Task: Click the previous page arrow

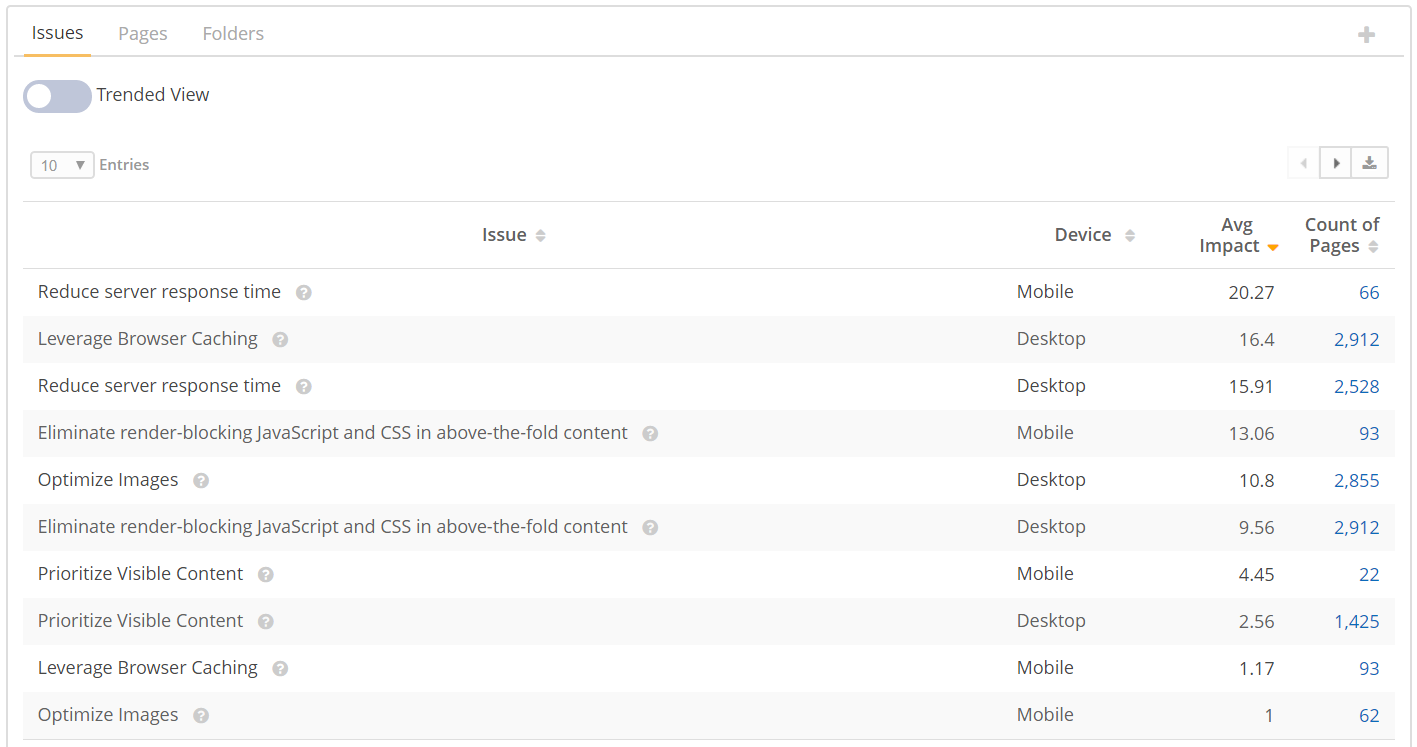Action: [x=1304, y=163]
